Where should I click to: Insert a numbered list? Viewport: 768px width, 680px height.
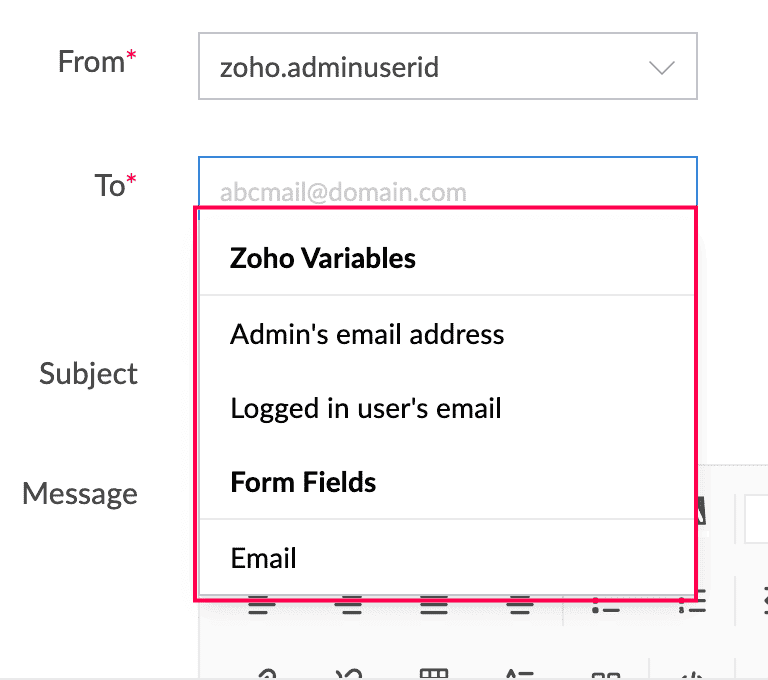click(692, 603)
